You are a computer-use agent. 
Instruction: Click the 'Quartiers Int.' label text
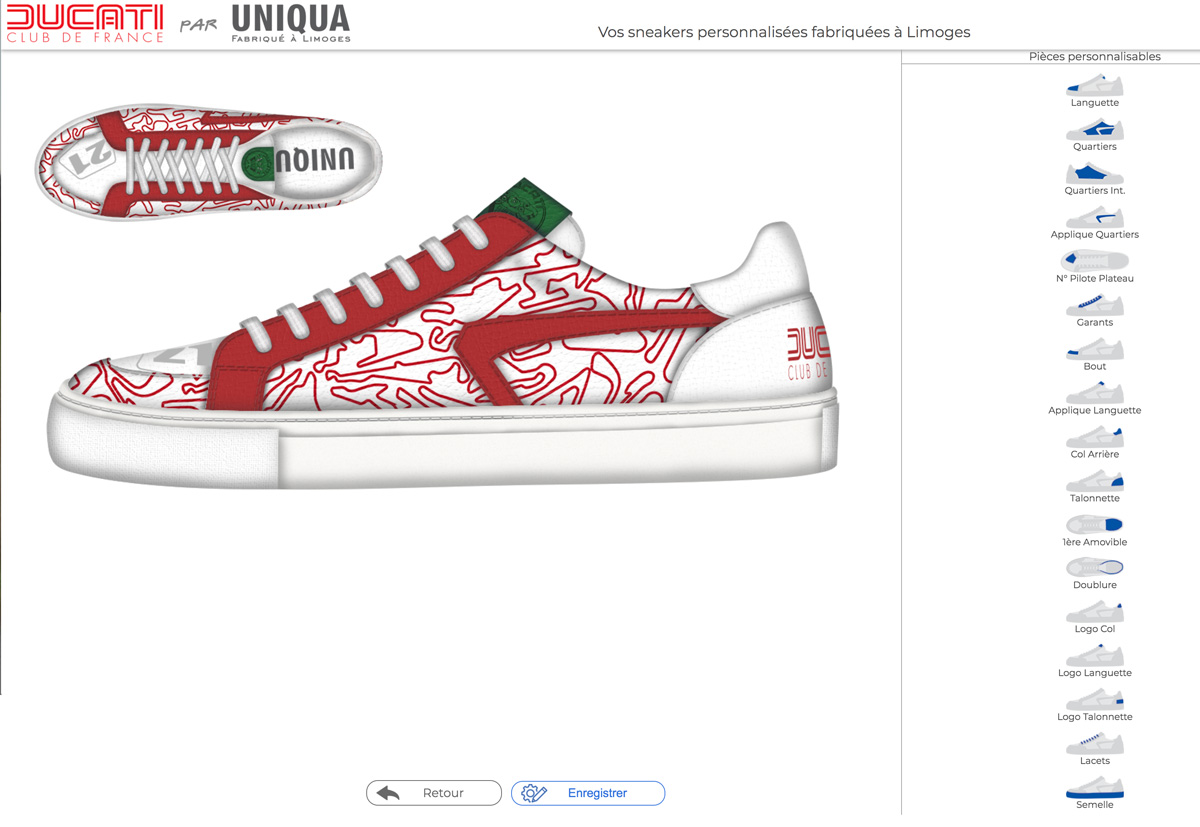coord(1095,190)
